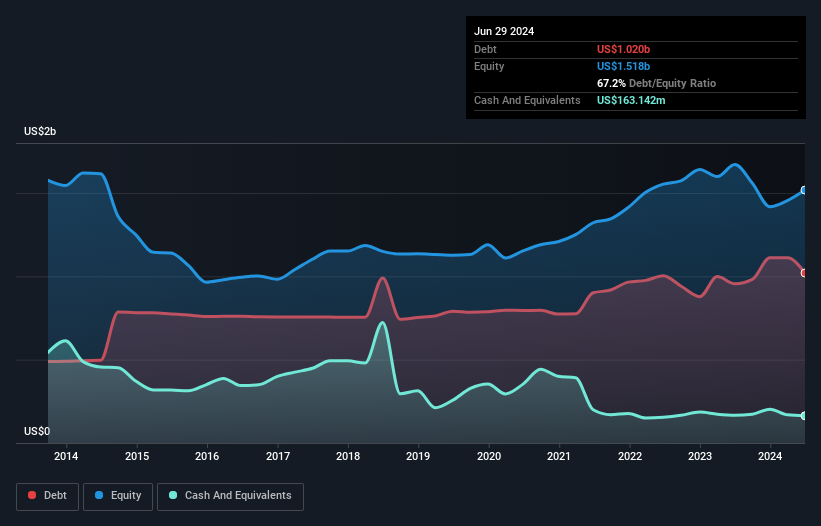Toggle the Debt series legend button
Screen dimensions: 821x526
pyautogui.click(x=48, y=496)
